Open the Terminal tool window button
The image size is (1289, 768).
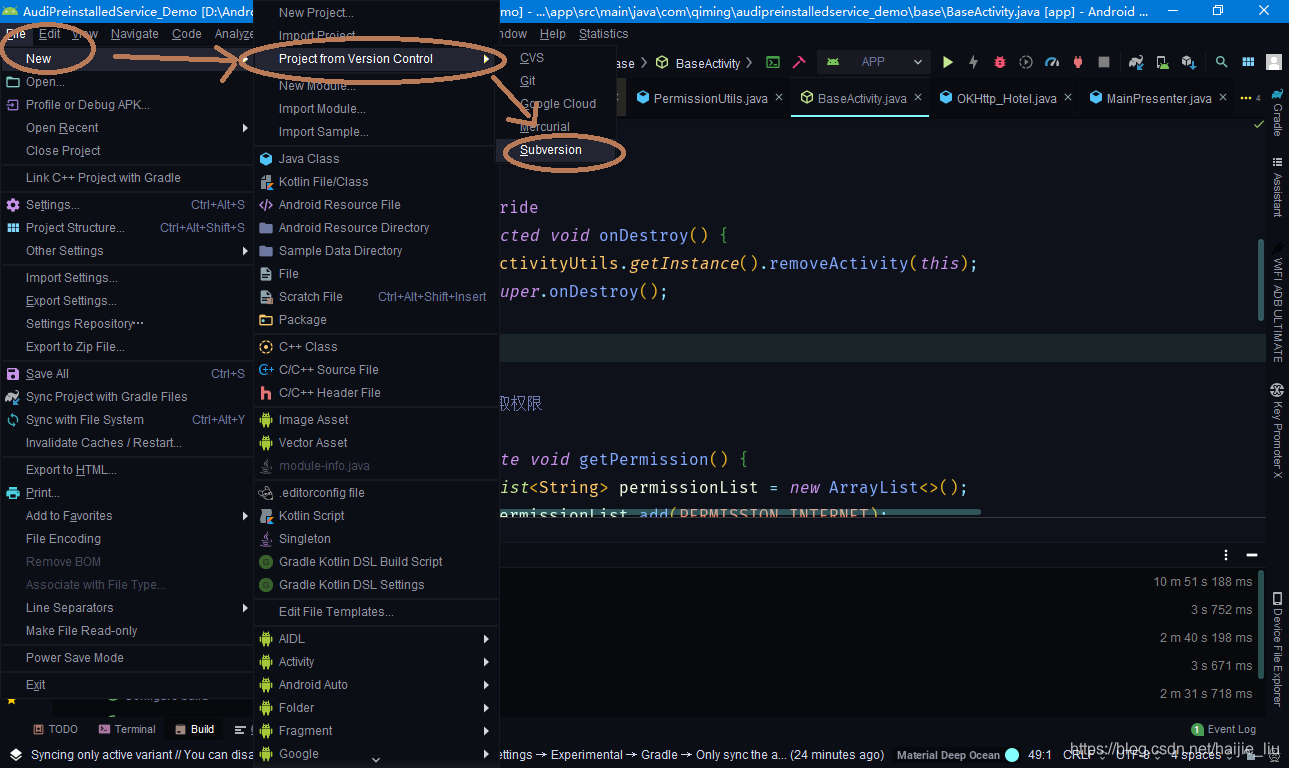(126, 729)
